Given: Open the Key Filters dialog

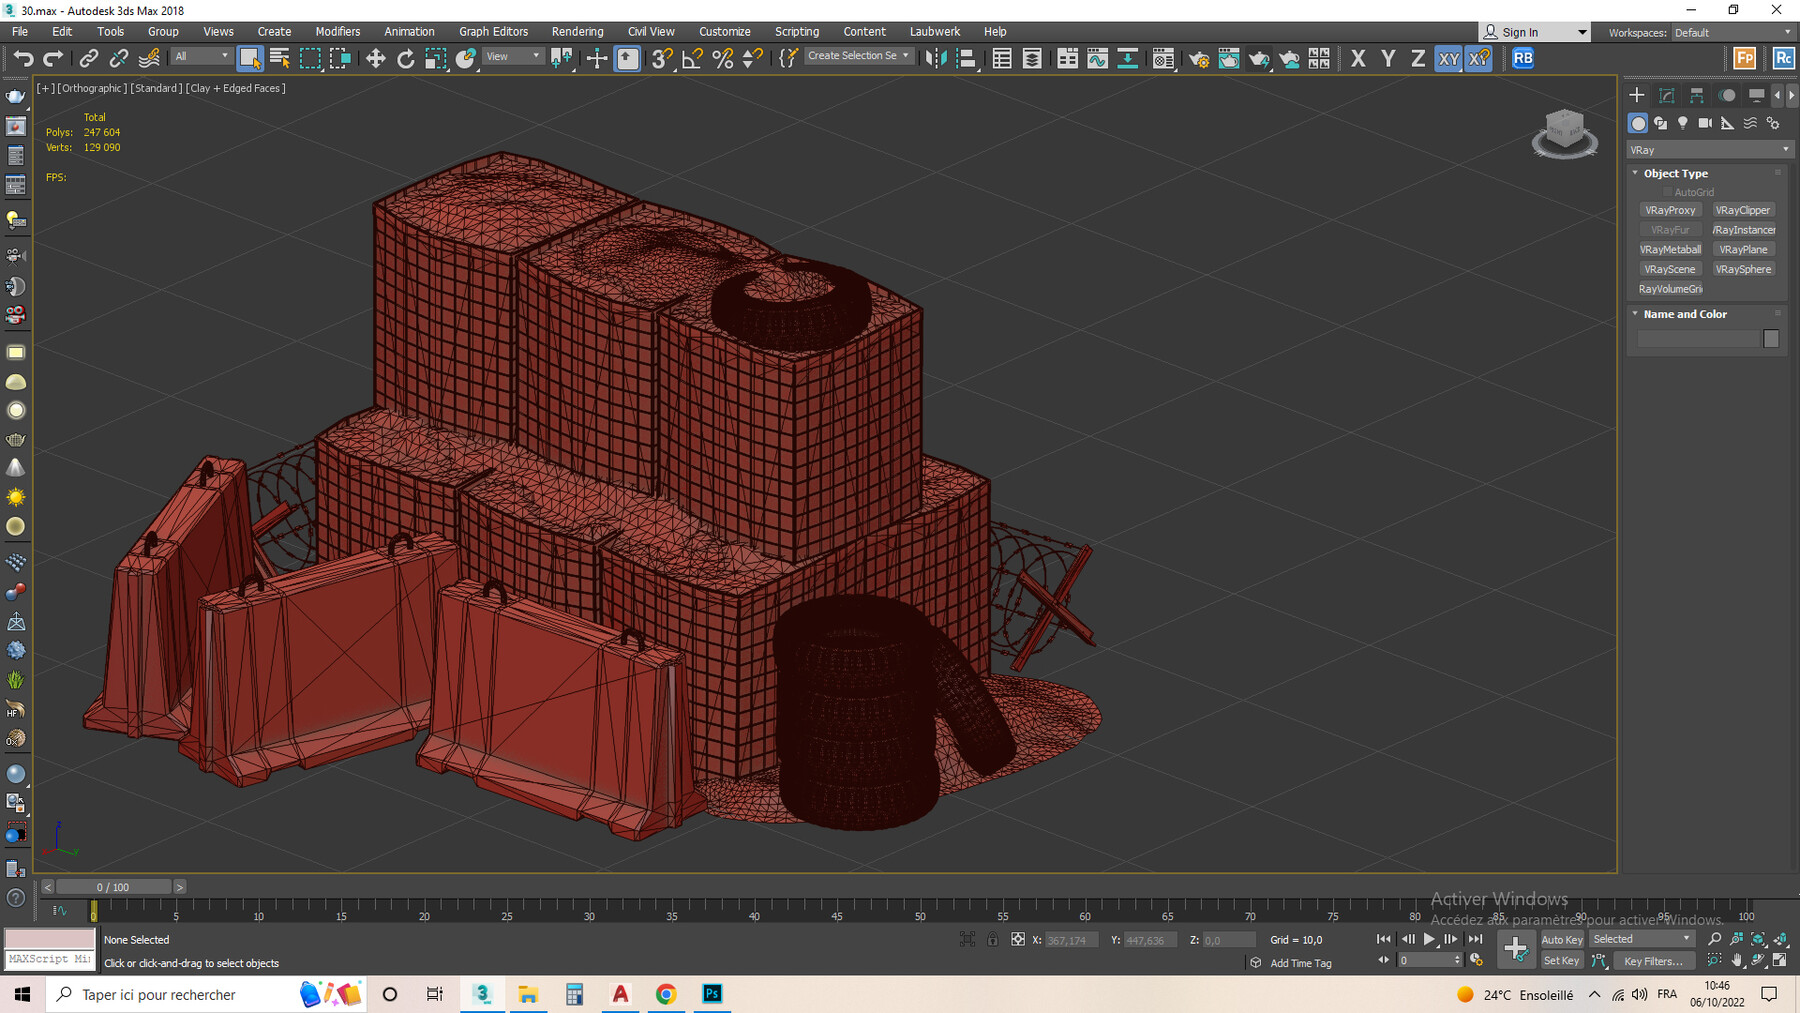Looking at the screenshot, I should pos(1654,961).
